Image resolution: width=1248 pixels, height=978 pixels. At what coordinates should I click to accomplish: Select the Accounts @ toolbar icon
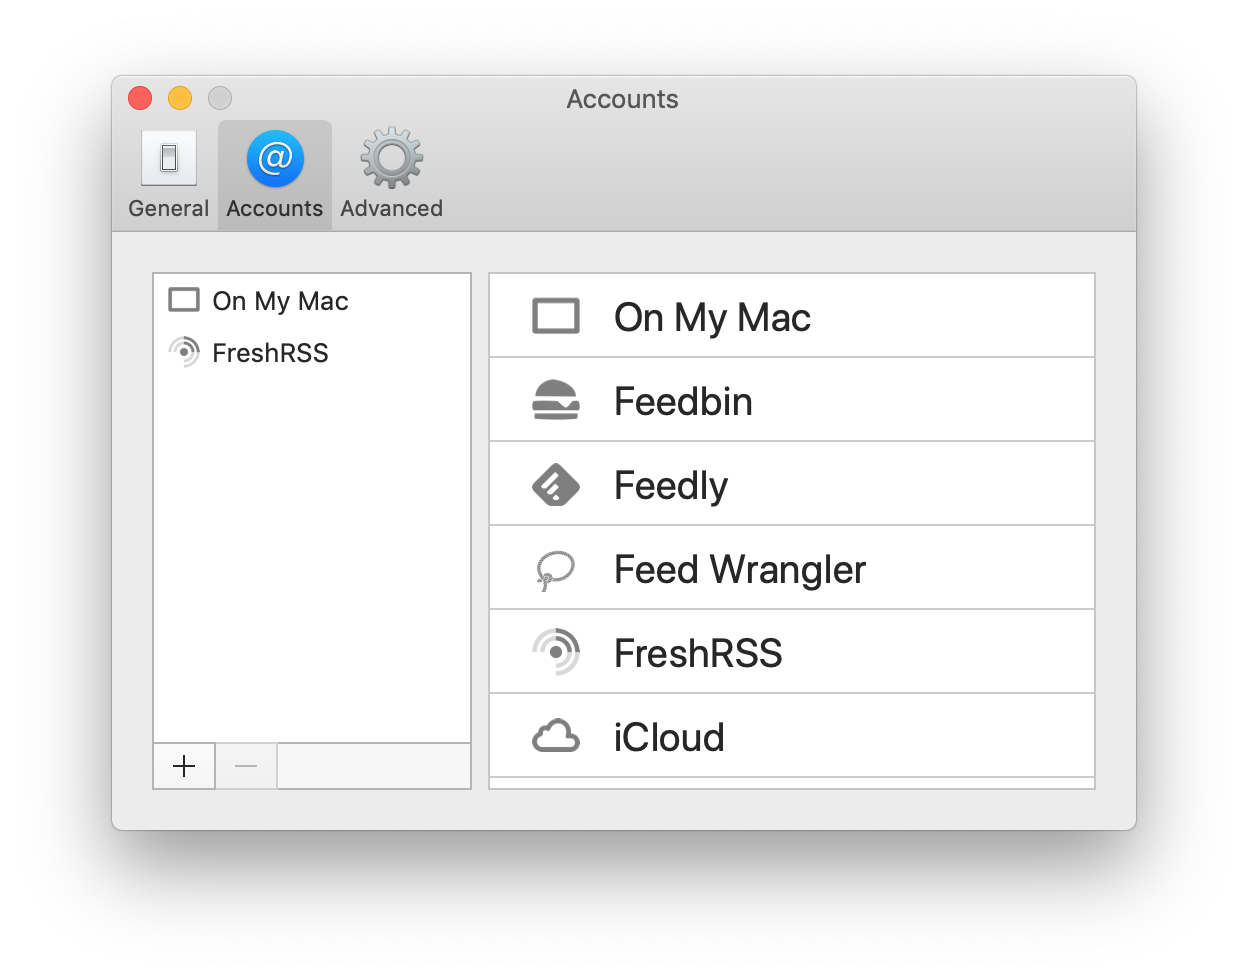click(275, 158)
